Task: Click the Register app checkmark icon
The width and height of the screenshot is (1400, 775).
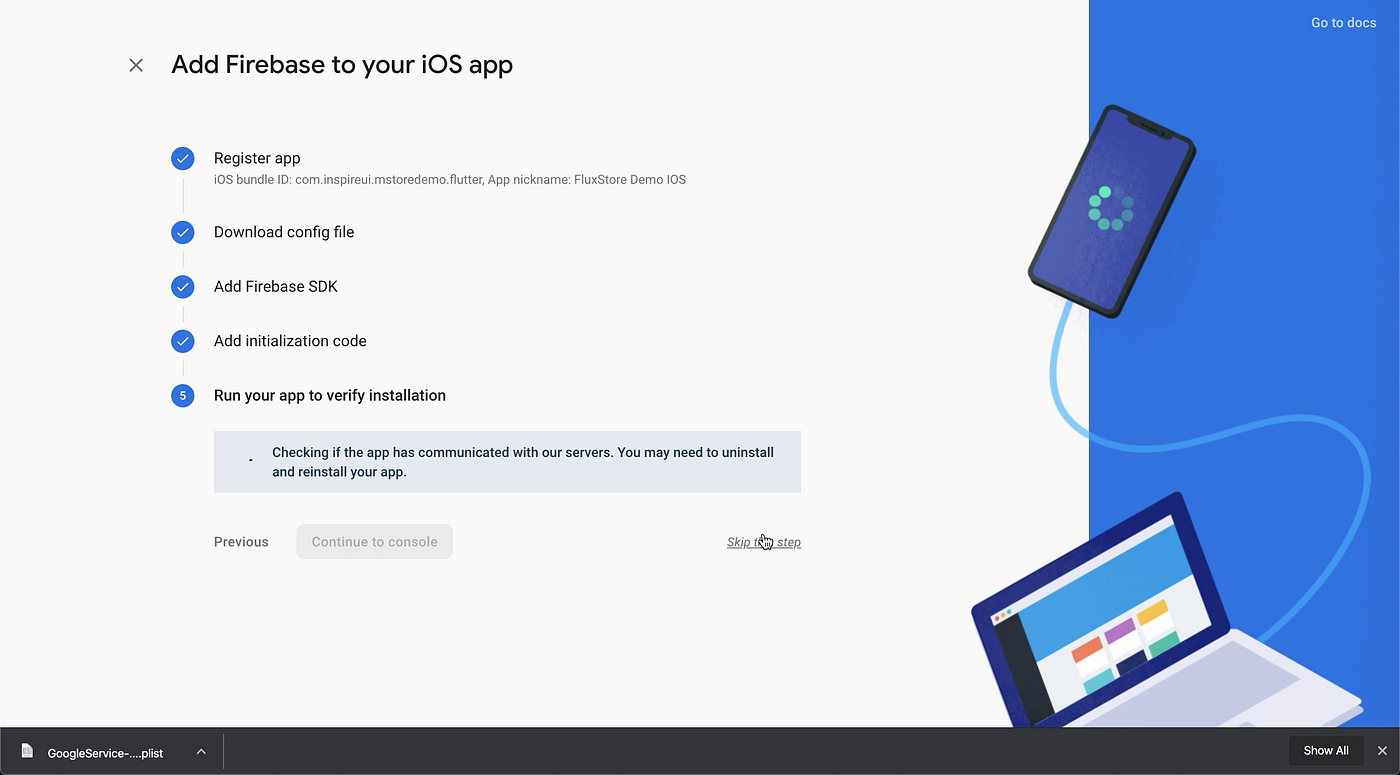Action: pyautogui.click(x=182, y=158)
